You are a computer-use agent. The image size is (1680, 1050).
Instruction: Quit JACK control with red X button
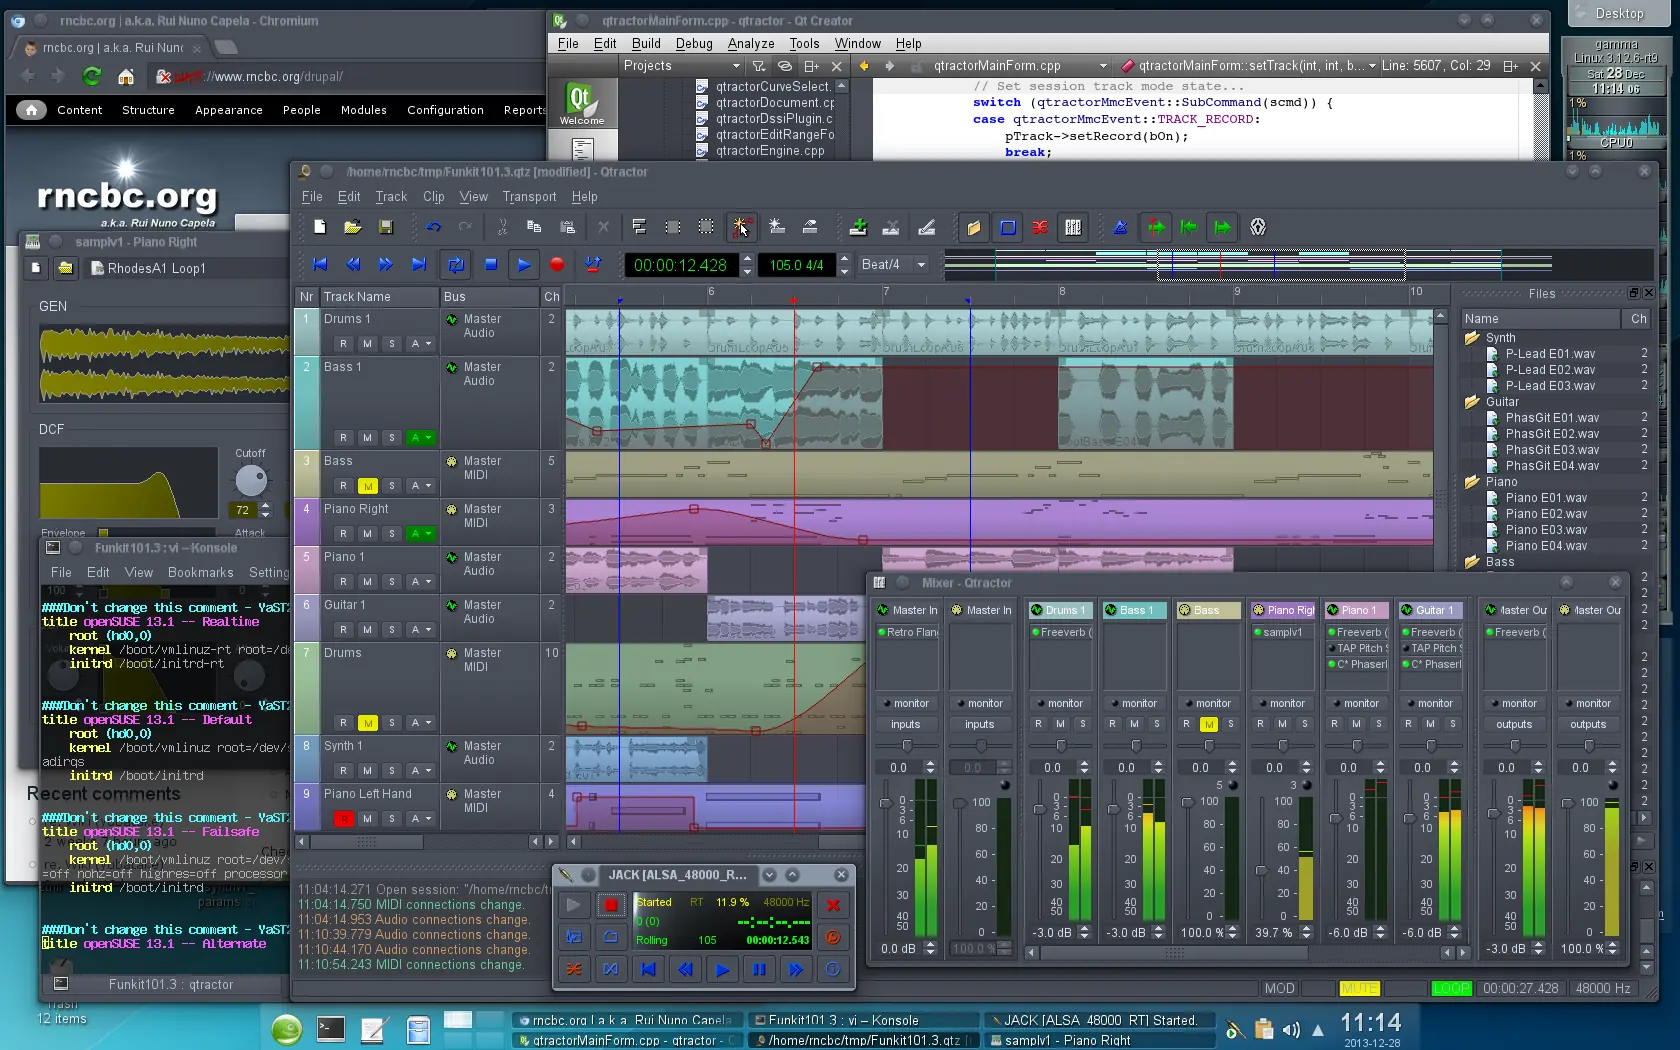(x=833, y=906)
